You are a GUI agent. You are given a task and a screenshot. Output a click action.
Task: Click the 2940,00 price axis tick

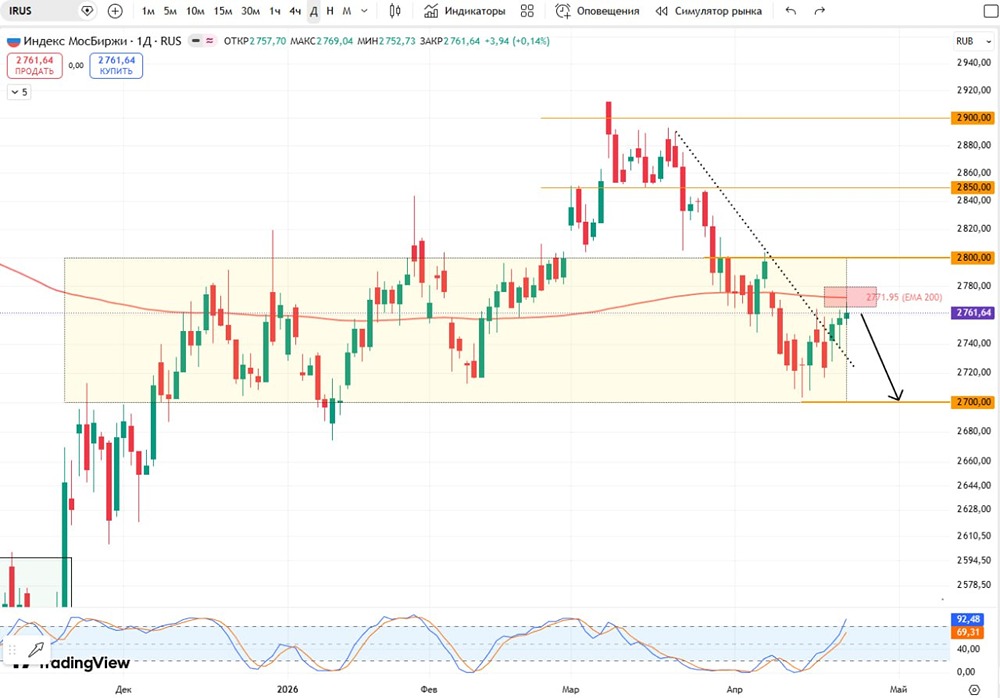click(974, 63)
